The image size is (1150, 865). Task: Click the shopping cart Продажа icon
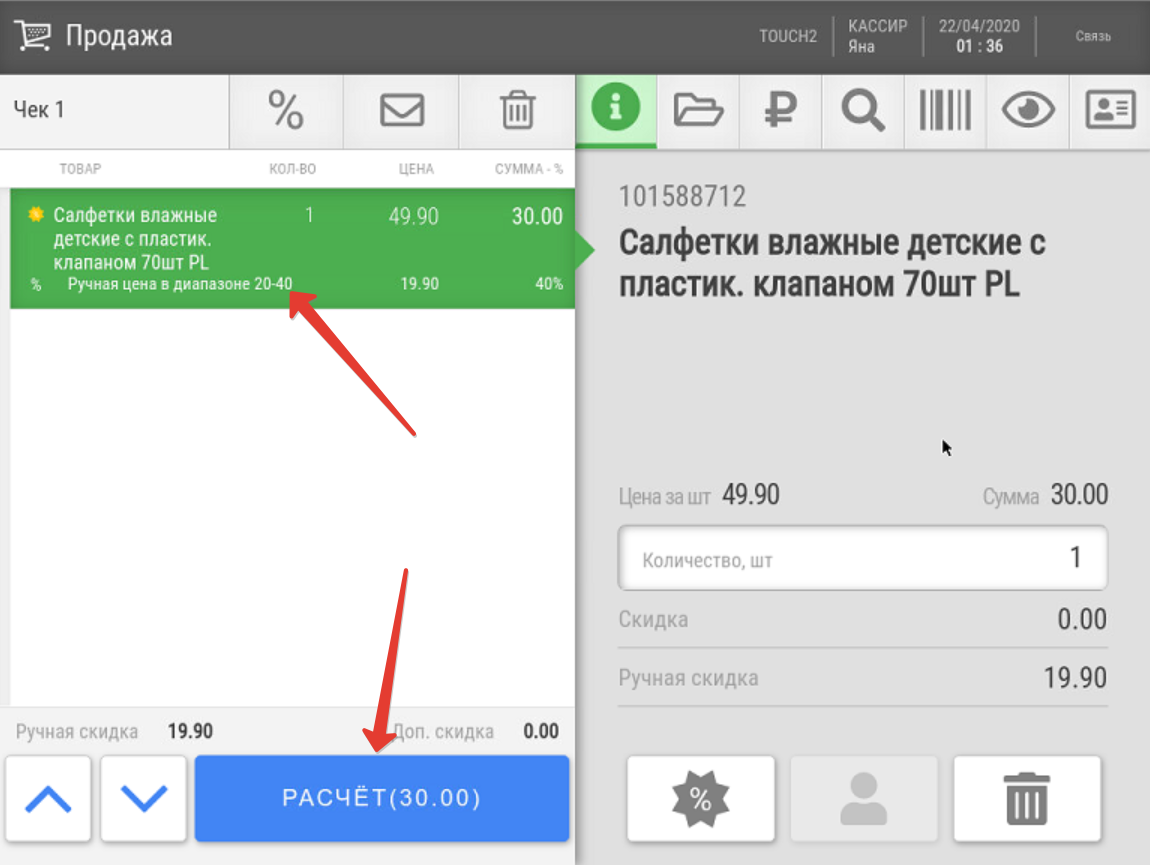pyautogui.click(x=33, y=35)
